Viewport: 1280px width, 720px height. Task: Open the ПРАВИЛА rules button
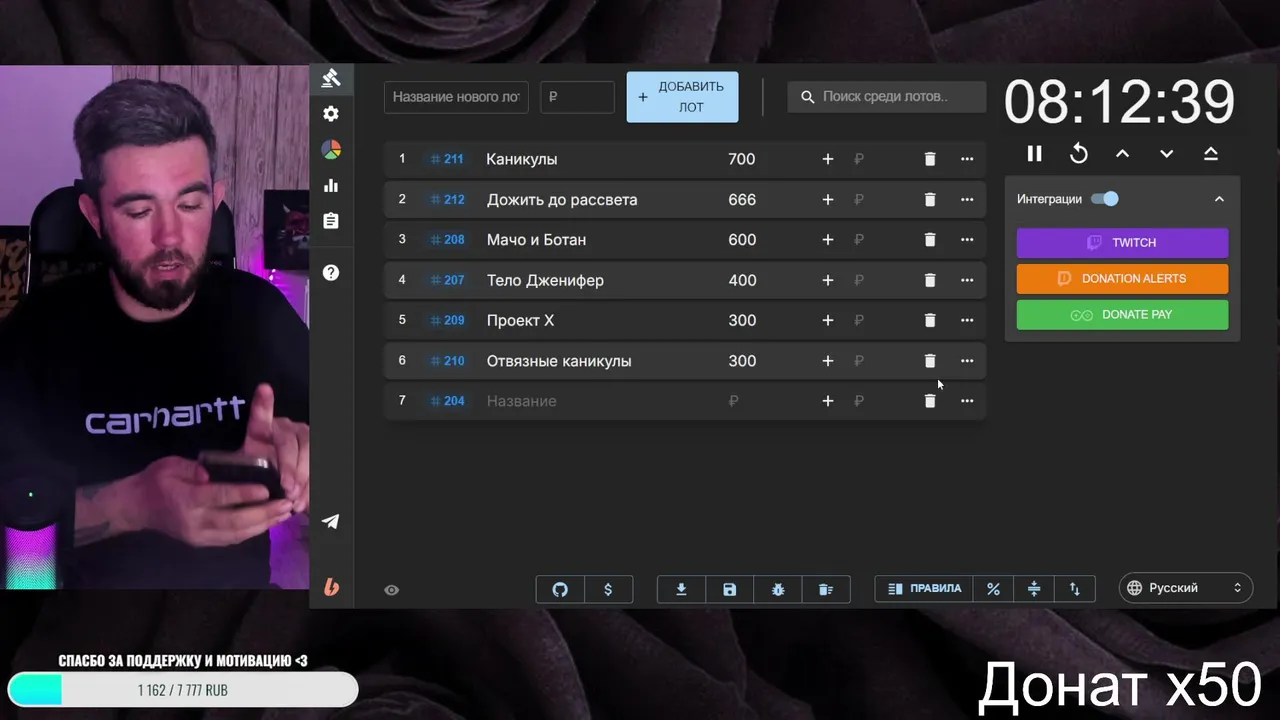coord(924,589)
